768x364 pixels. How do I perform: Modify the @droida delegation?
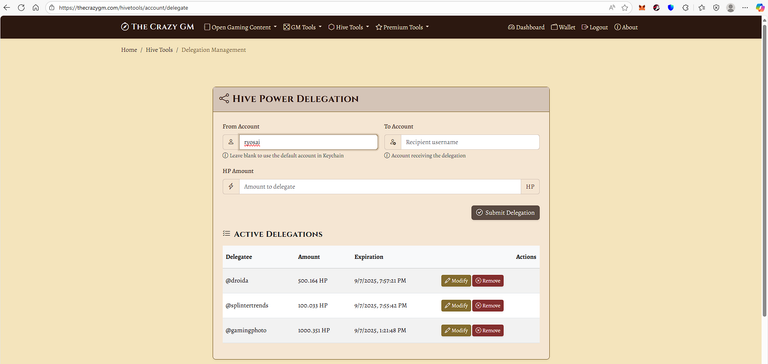click(x=456, y=281)
